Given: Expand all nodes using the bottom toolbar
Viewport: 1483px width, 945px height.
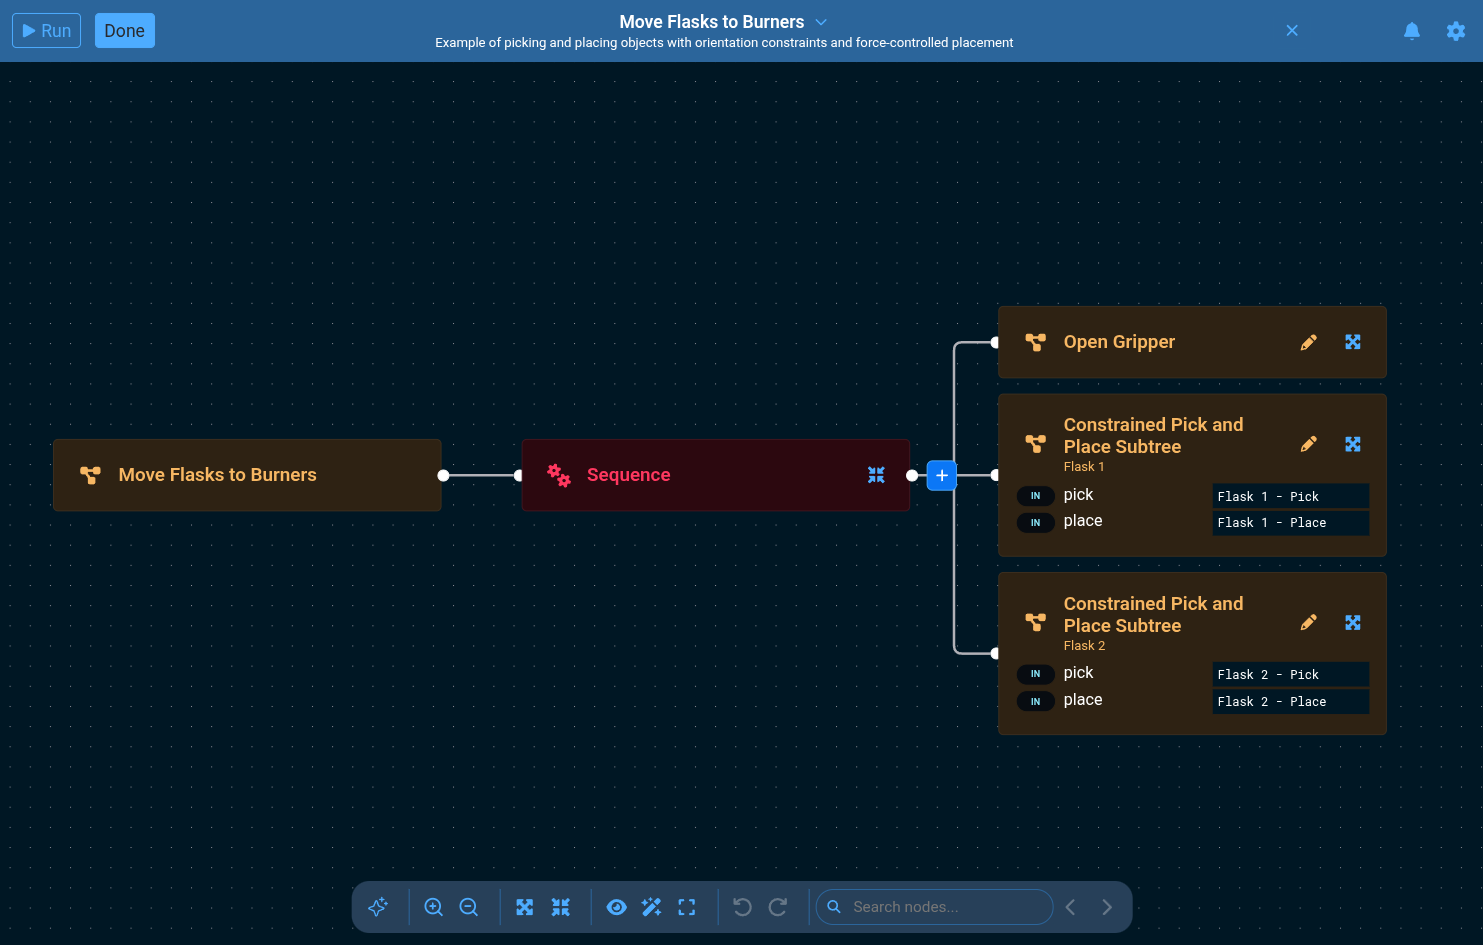Looking at the screenshot, I should (x=524, y=907).
